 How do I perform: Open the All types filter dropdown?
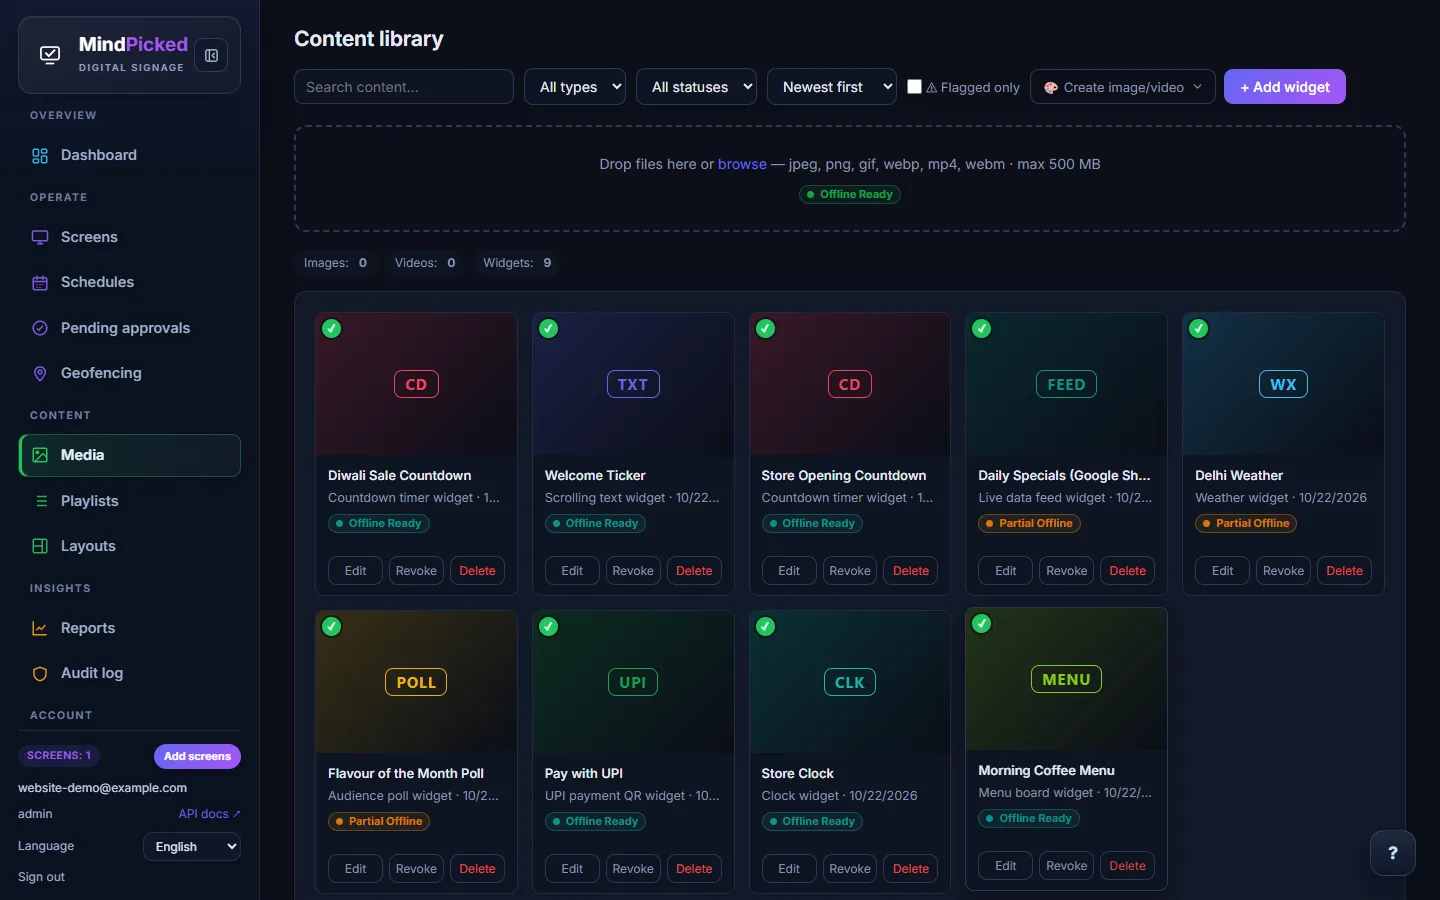575,87
